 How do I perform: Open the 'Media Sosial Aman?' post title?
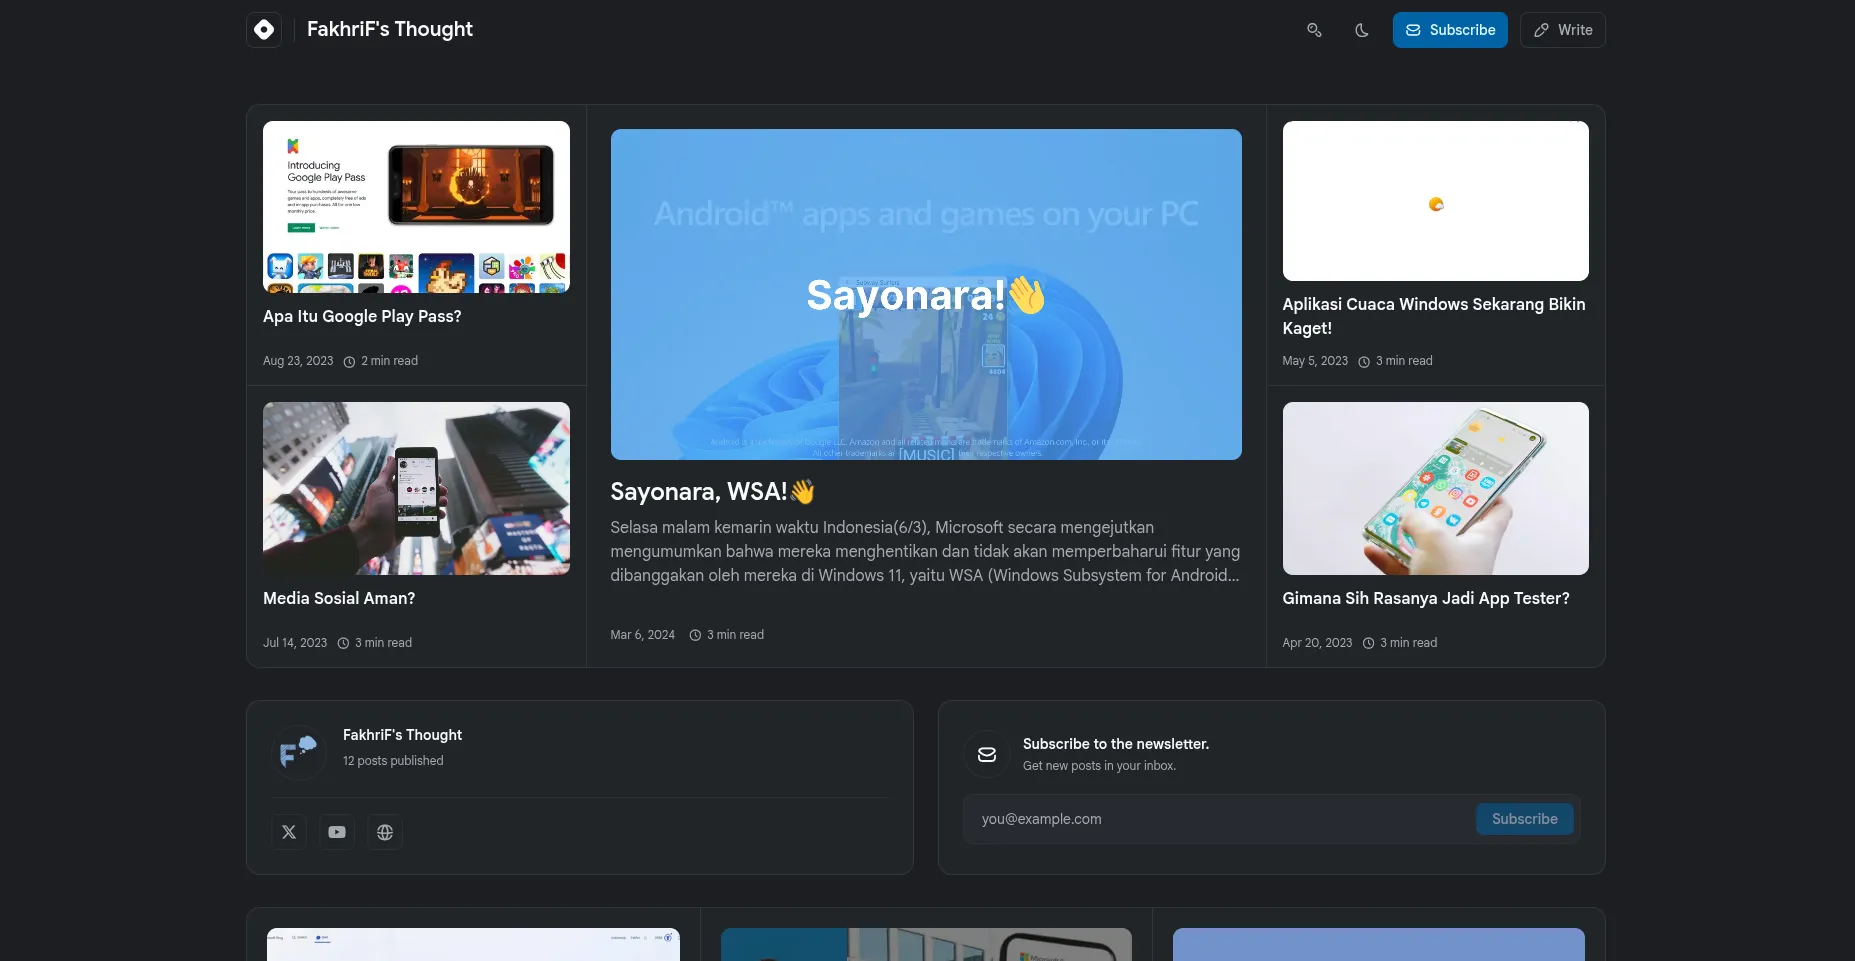339,598
